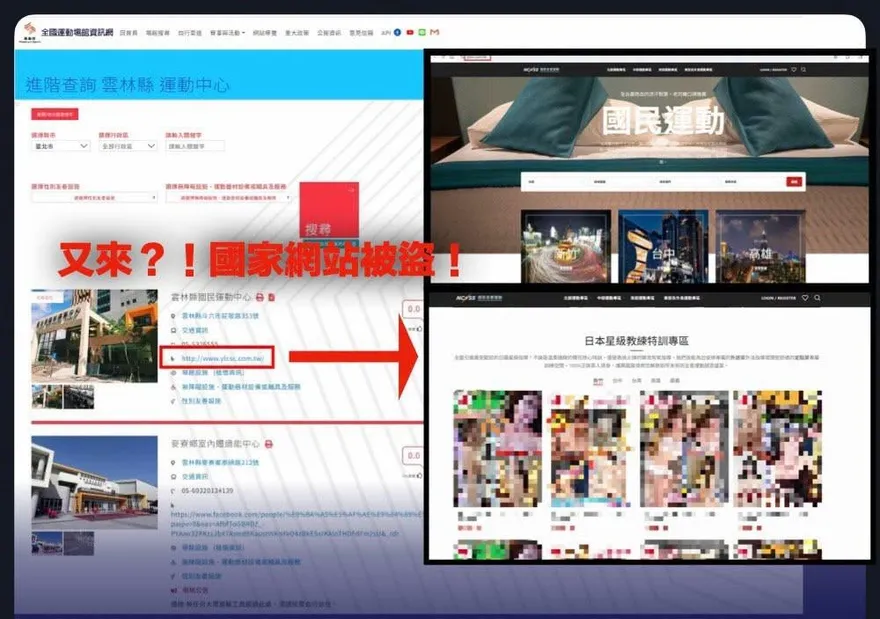The height and width of the screenshot is (619, 880).
Task: Open the 高雄 city card
Action: tap(760, 247)
